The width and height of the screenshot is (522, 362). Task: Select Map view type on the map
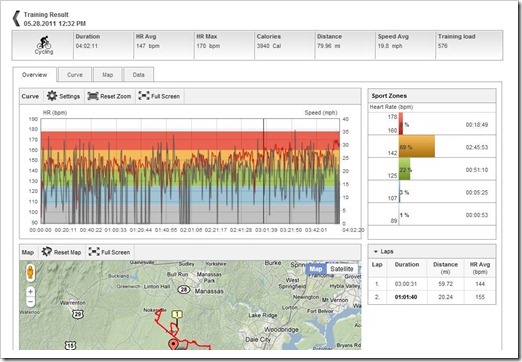point(315,269)
